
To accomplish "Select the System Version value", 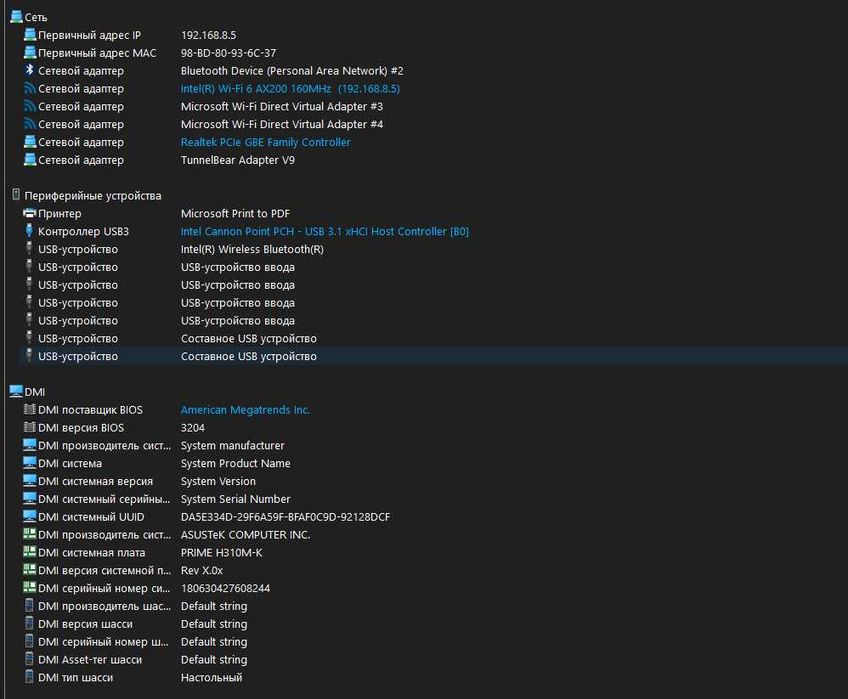I will pyautogui.click(x=218, y=482).
